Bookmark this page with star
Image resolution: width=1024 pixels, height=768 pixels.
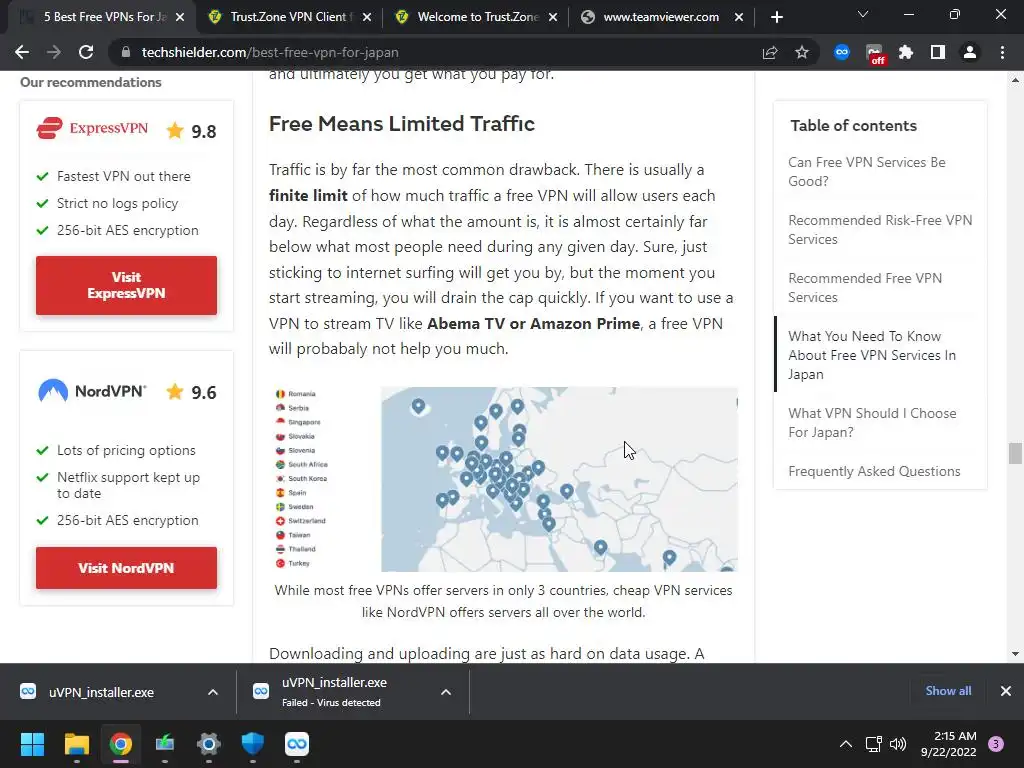[x=802, y=52]
